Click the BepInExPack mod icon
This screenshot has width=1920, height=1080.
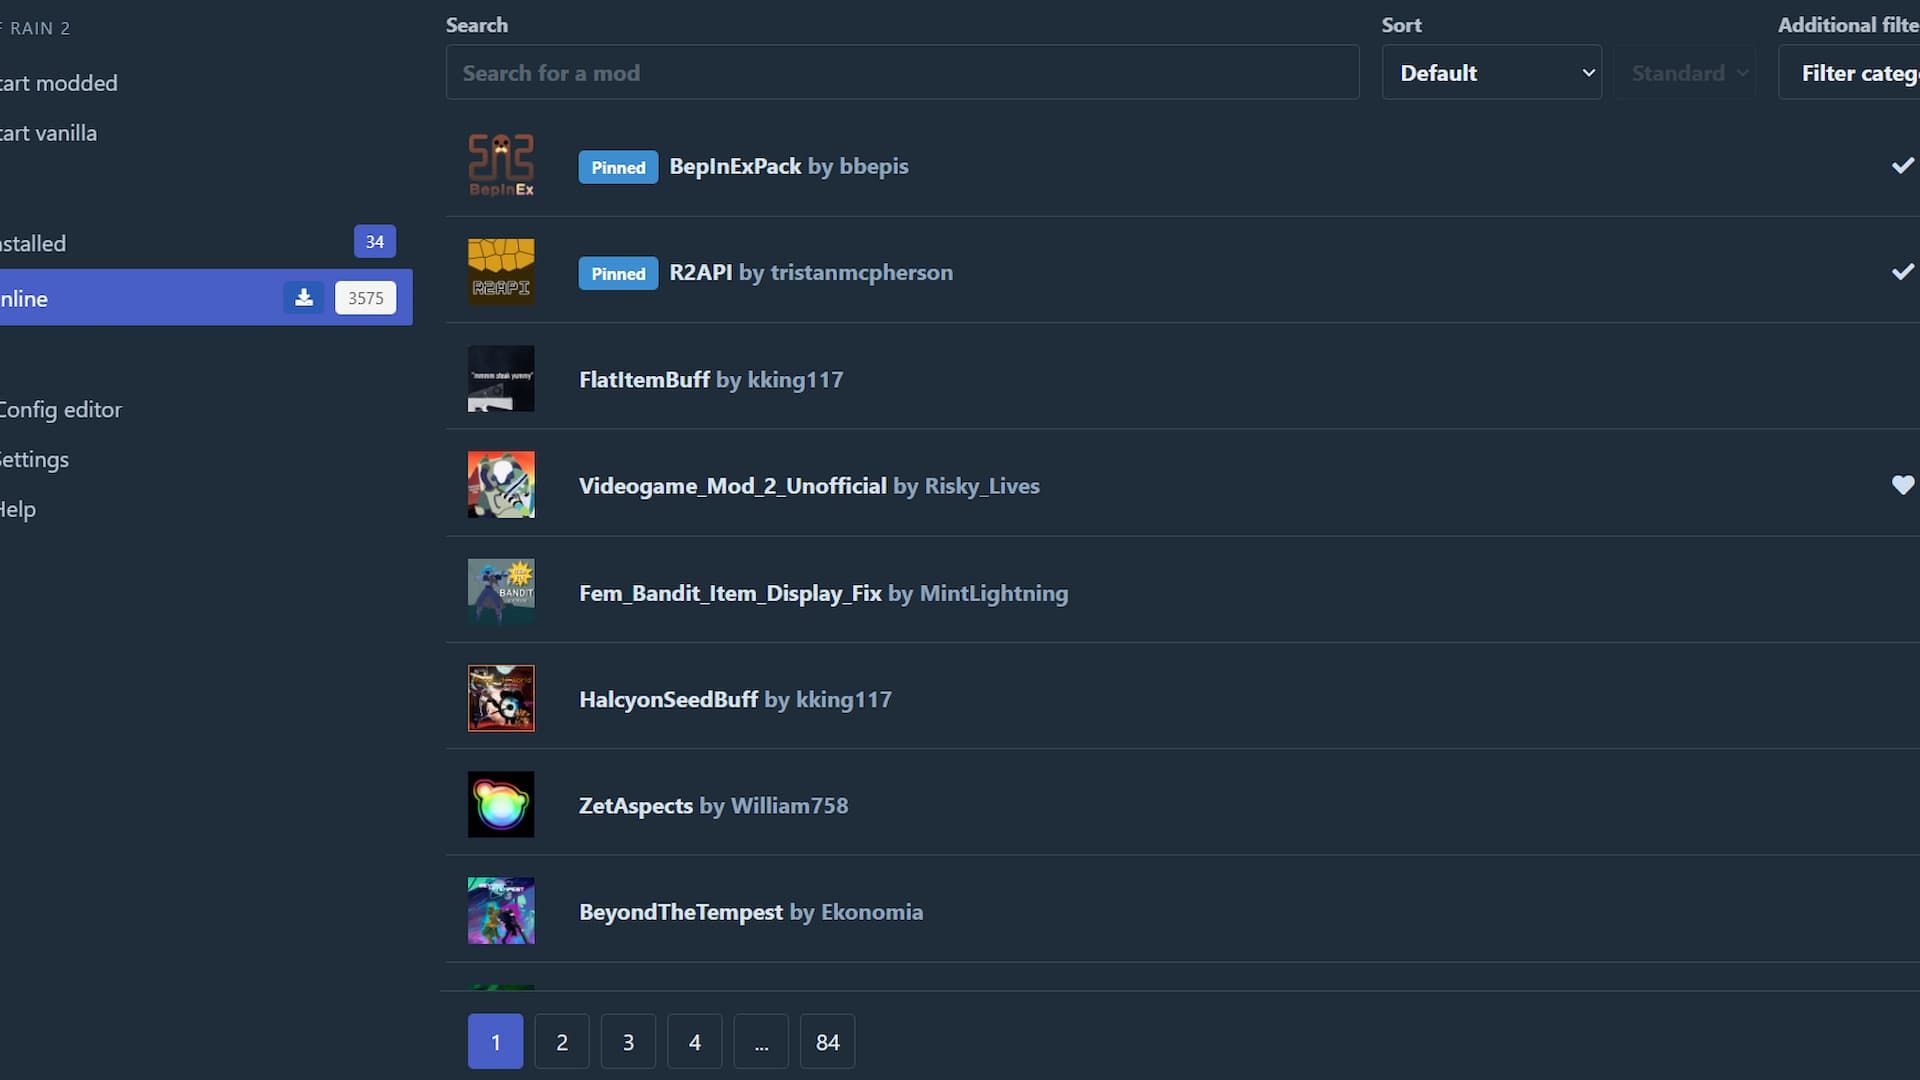501,165
